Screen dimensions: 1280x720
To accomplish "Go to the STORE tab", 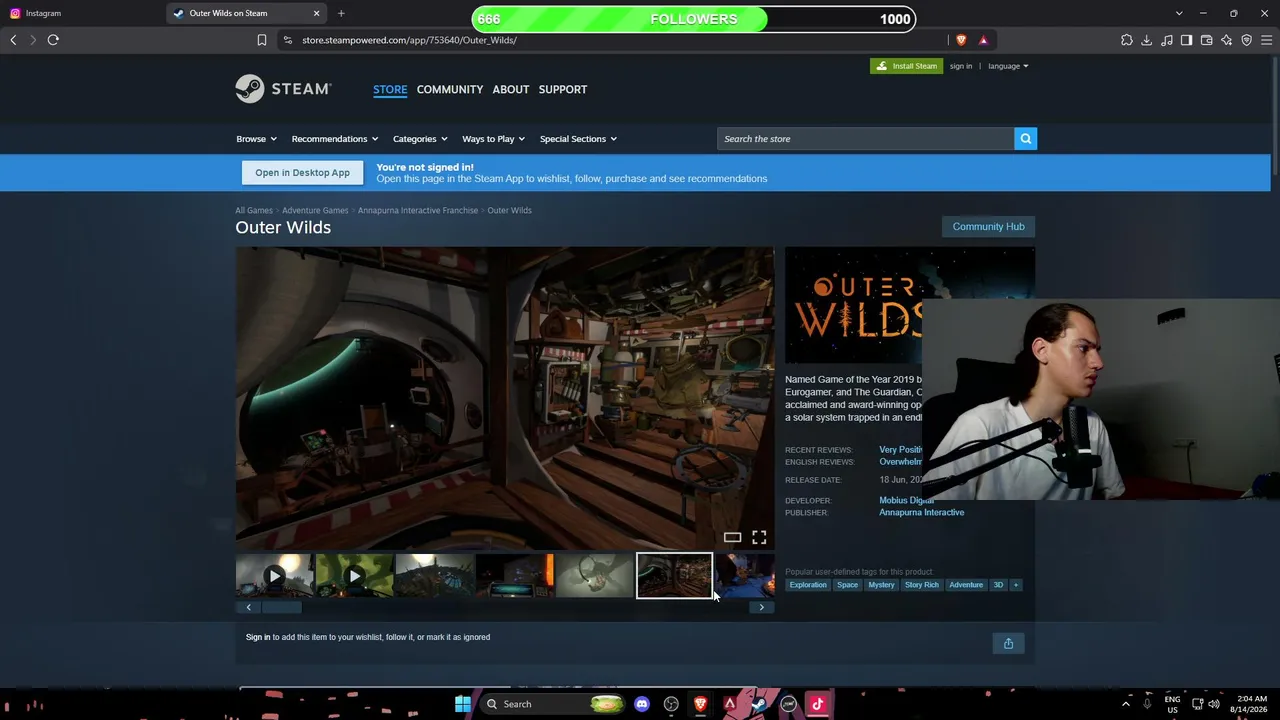I will (390, 89).
